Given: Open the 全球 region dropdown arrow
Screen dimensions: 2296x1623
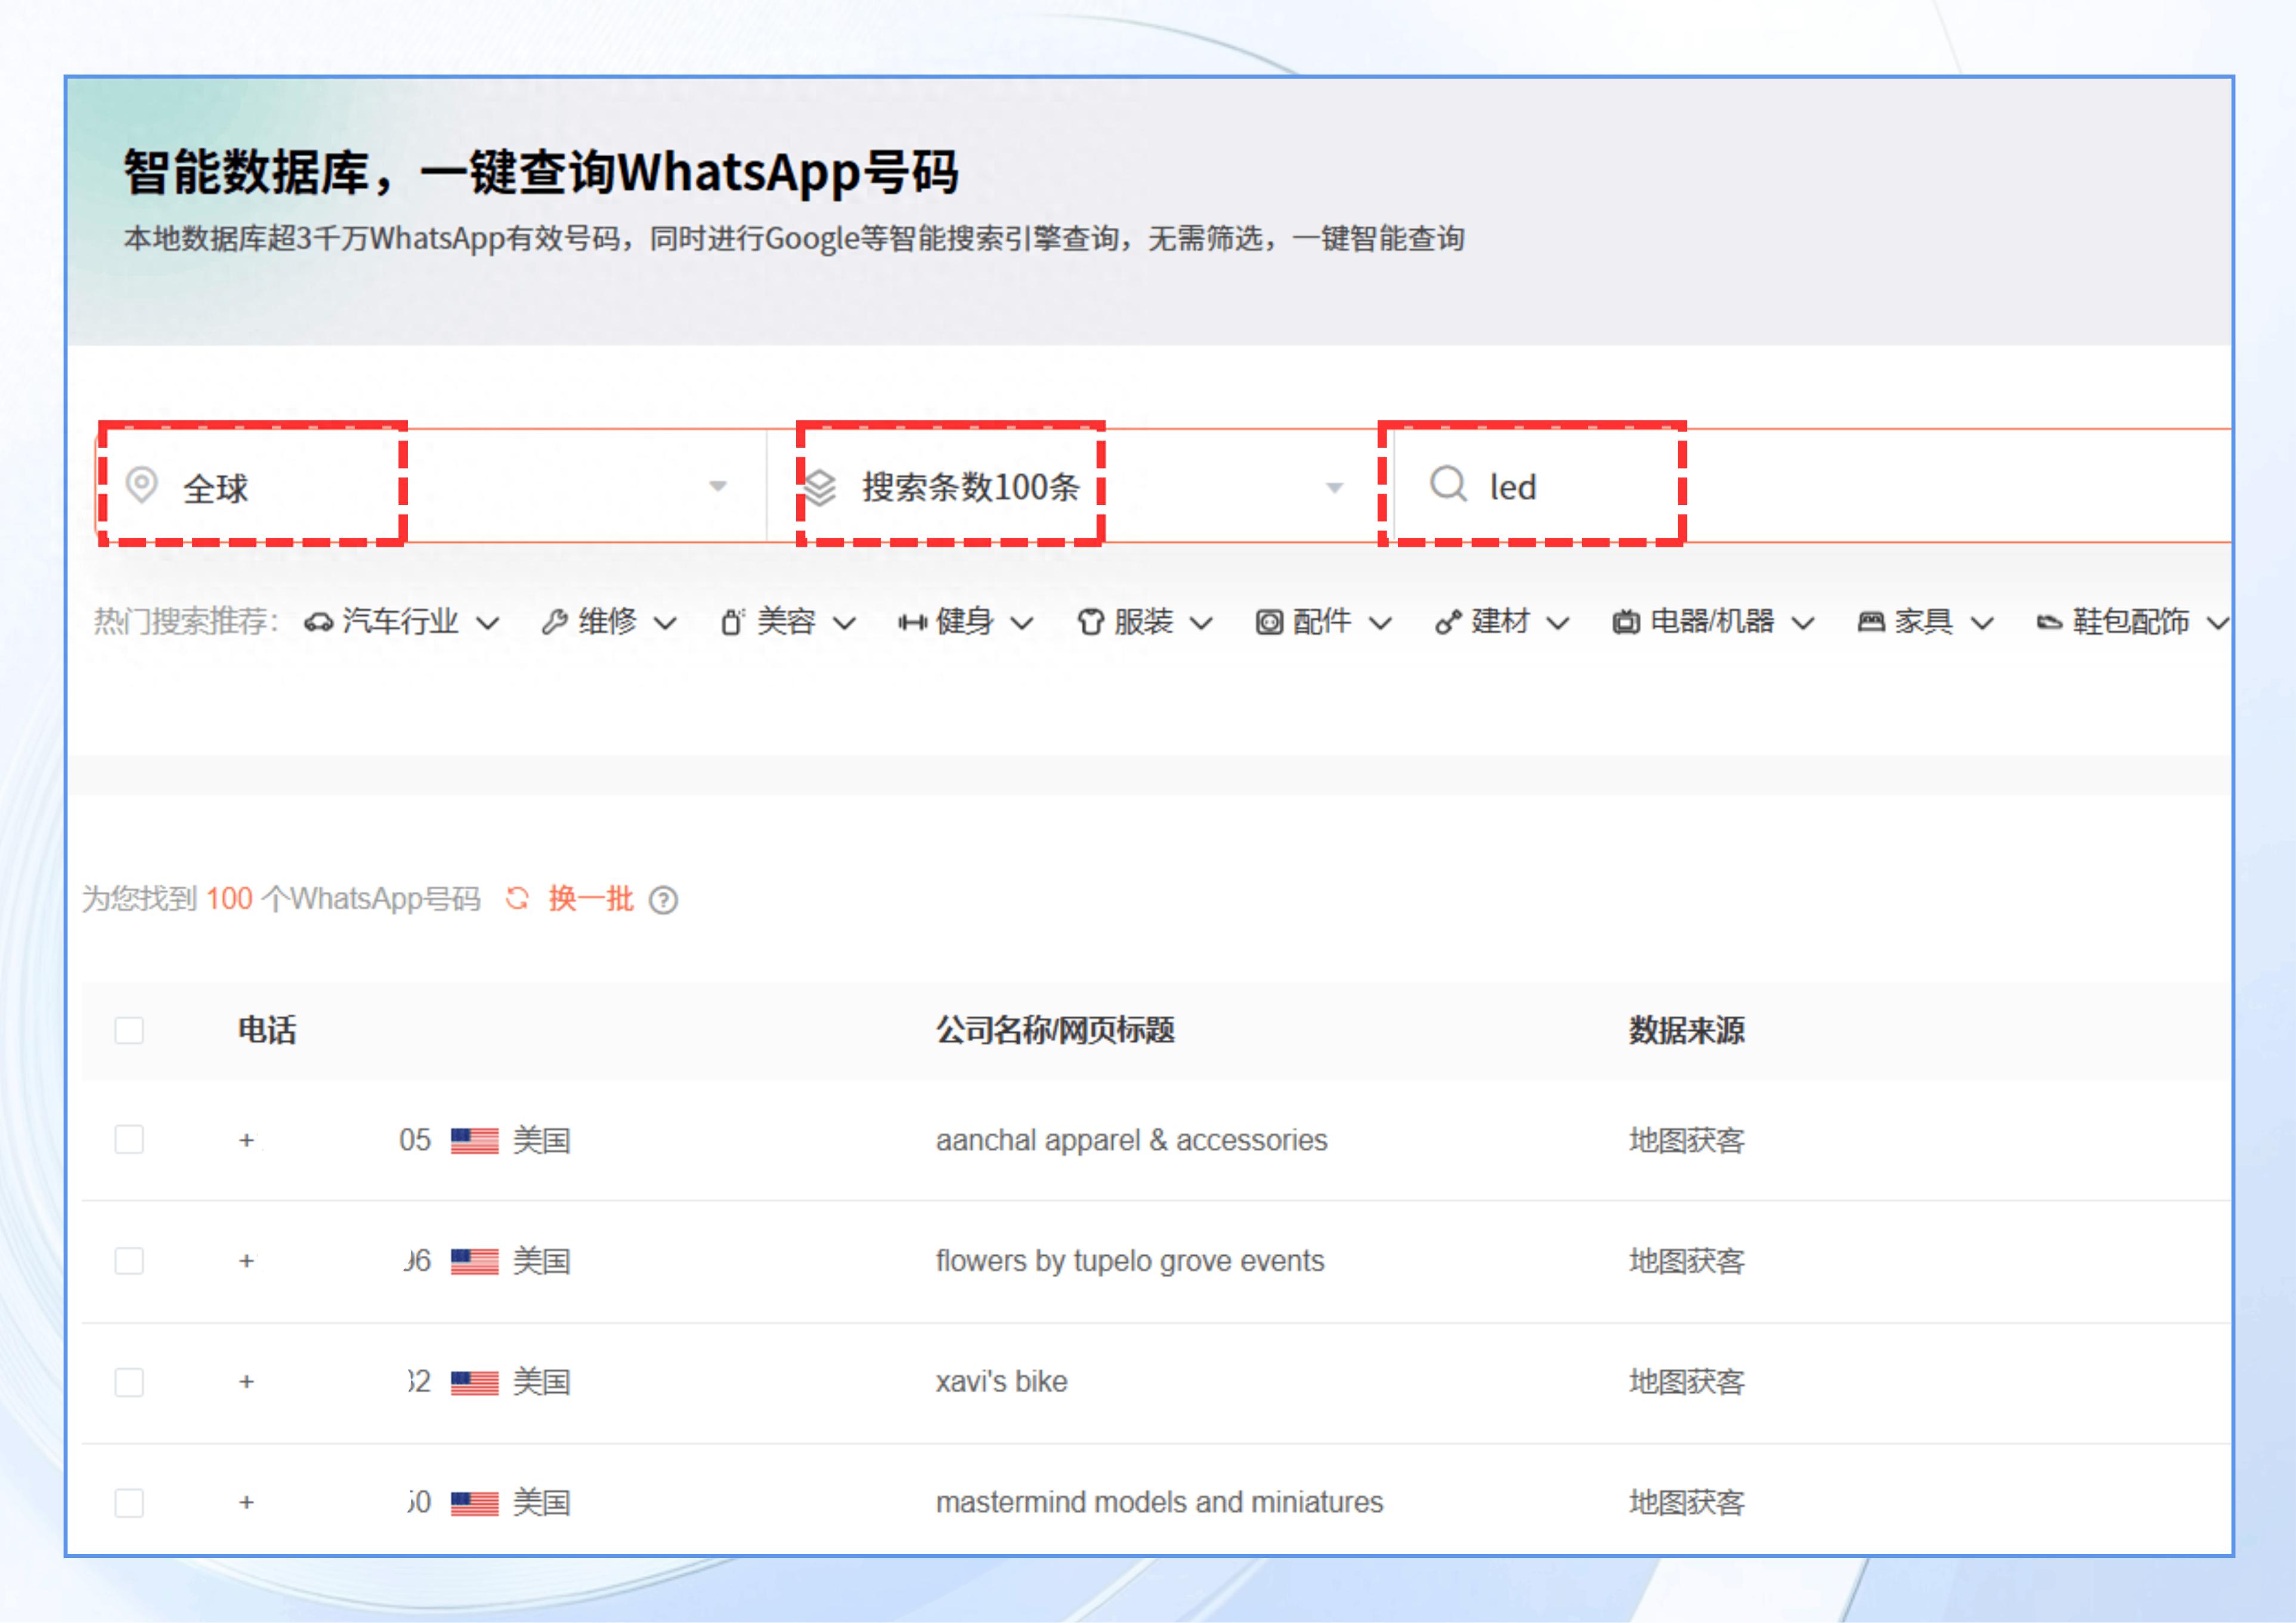Looking at the screenshot, I should pos(717,486).
